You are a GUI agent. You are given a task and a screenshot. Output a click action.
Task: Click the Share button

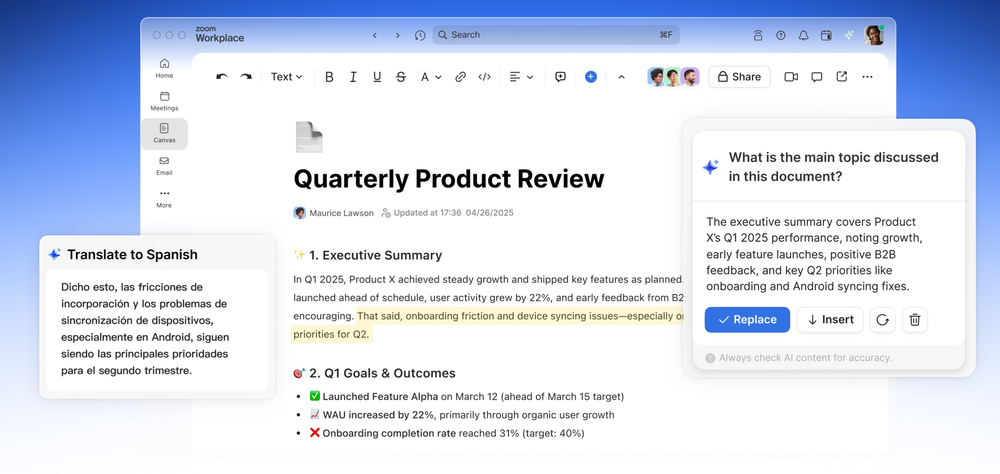739,77
